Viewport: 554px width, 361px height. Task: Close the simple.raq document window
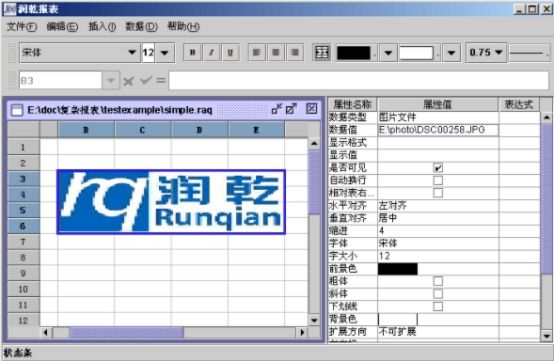[311, 109]
